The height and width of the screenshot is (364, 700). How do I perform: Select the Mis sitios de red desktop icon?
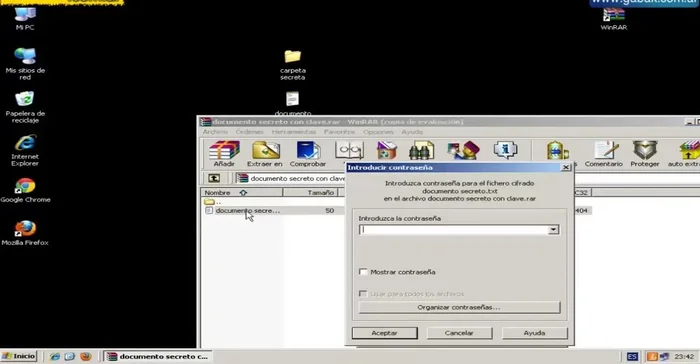25,64
